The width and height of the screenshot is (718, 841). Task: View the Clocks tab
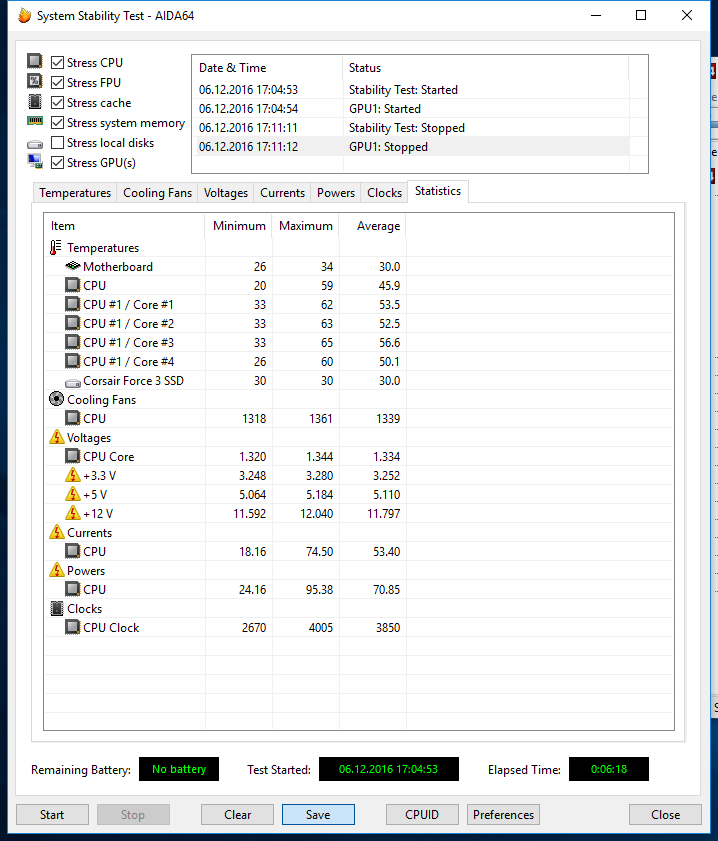[384, 193]
